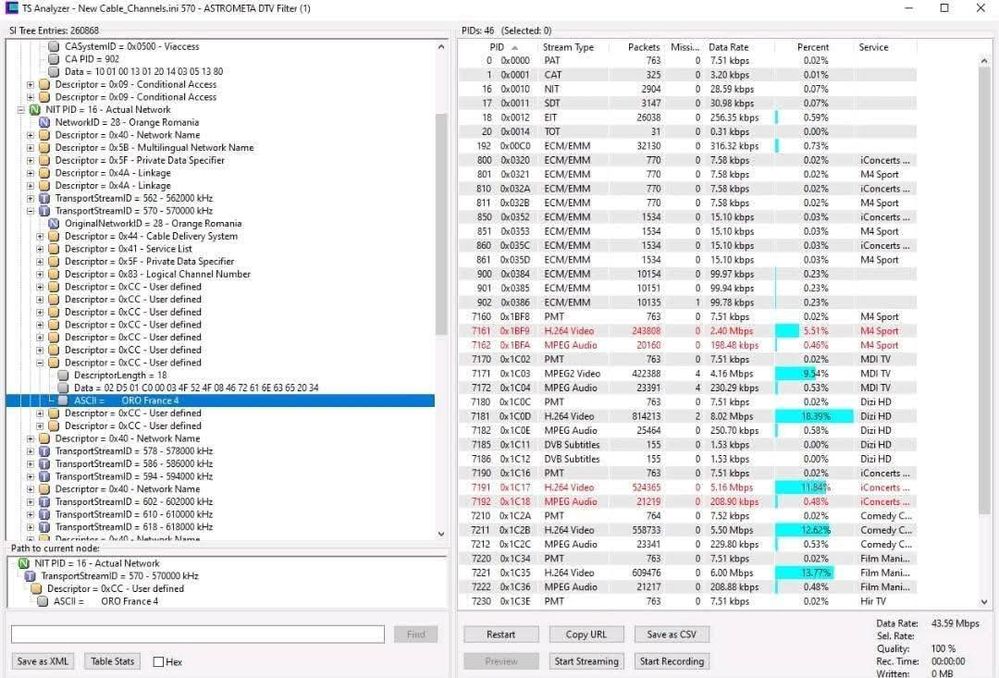Click the TS Analyzer title bar app icon

pos(12,8)
